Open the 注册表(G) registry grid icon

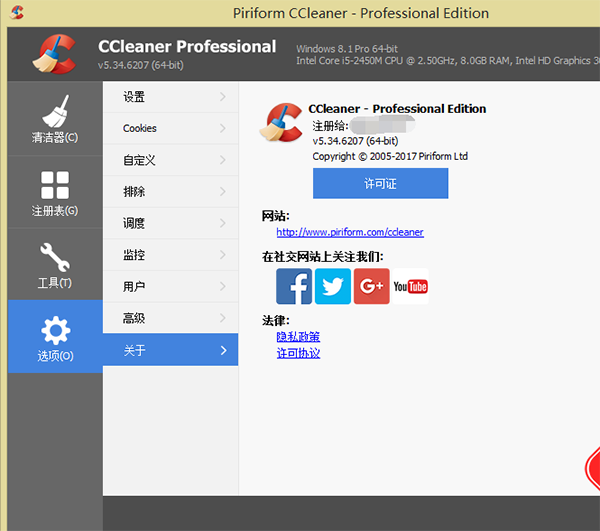click(x=54, y=185)
